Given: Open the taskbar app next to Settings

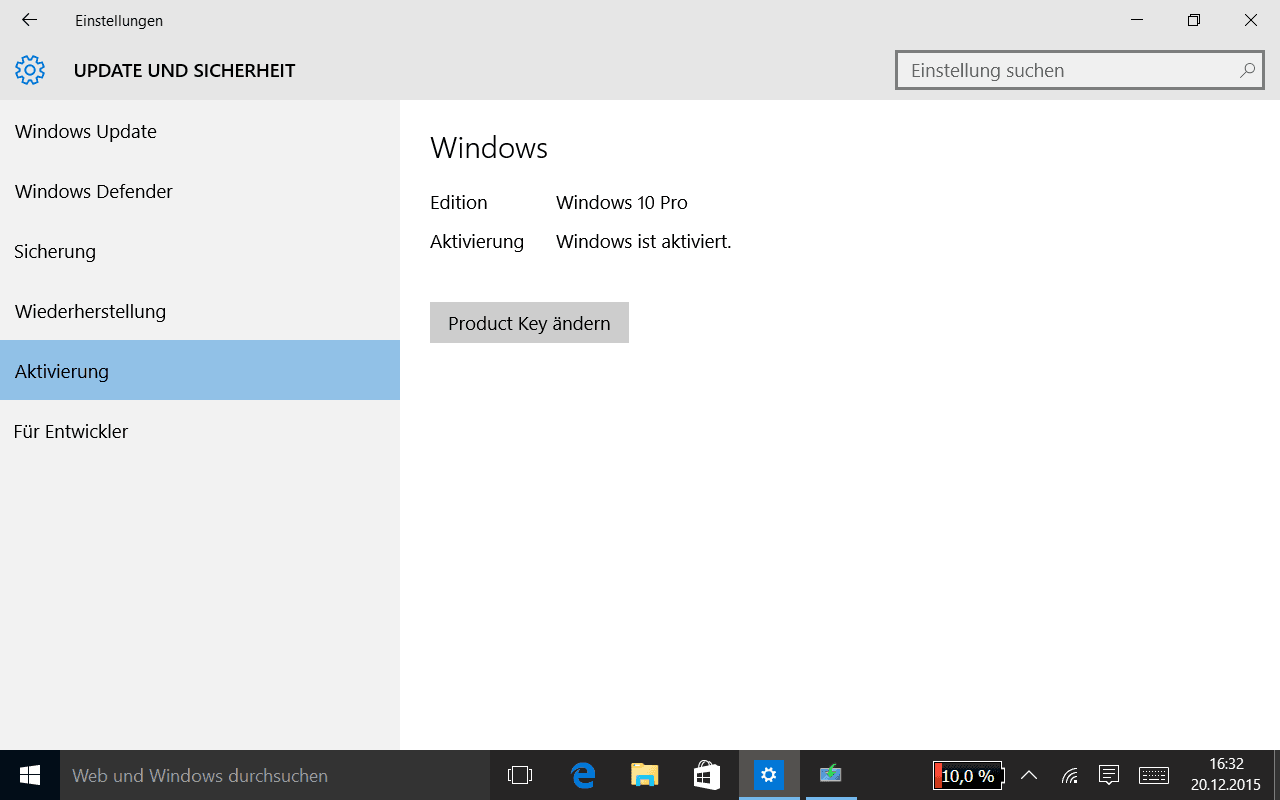Looking at the screenshot, I should click(831, 775).
